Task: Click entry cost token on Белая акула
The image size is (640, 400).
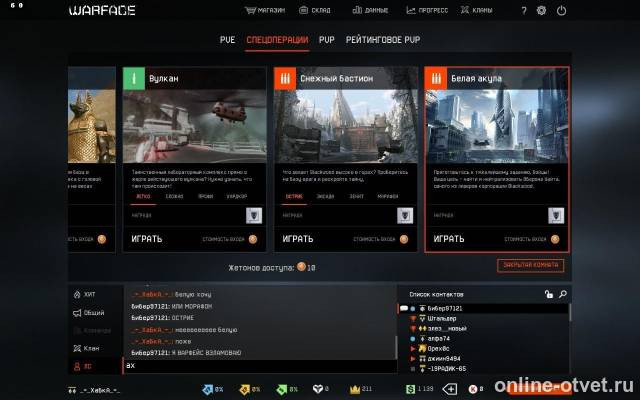Action: (x=555, y=239)
